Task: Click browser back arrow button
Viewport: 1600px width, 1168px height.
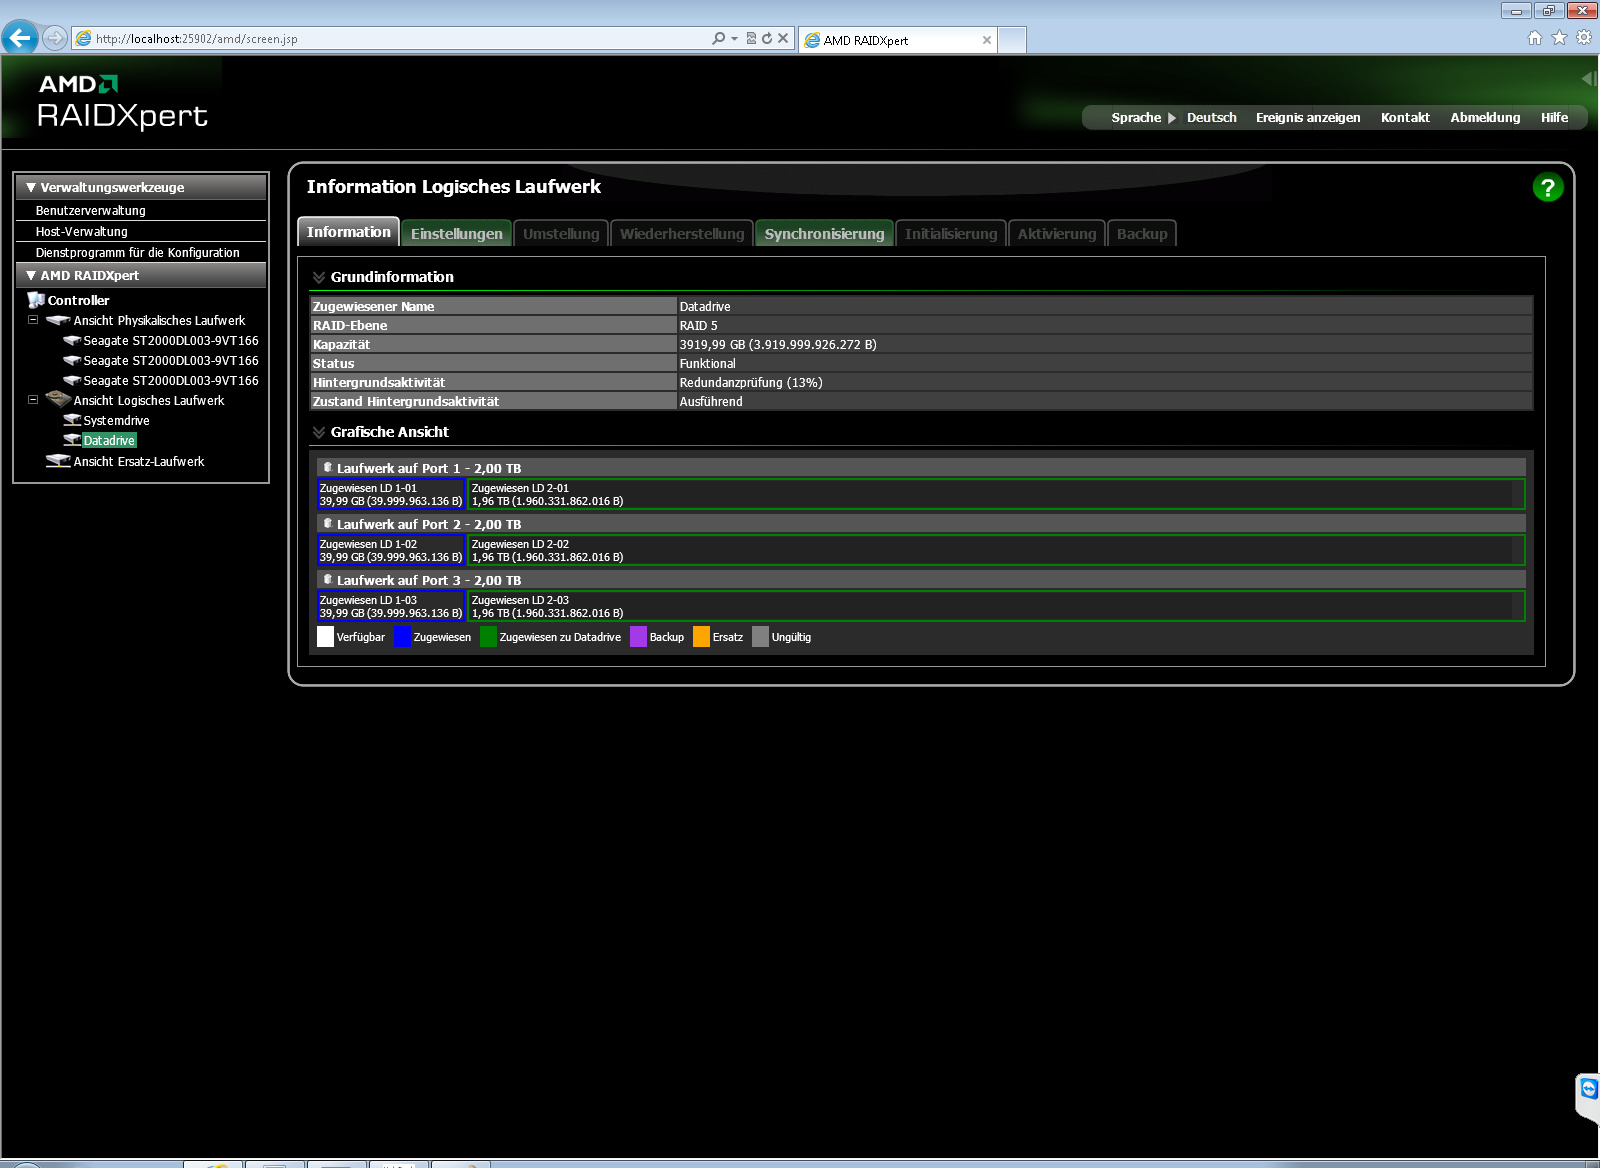Action: (20, 38)
